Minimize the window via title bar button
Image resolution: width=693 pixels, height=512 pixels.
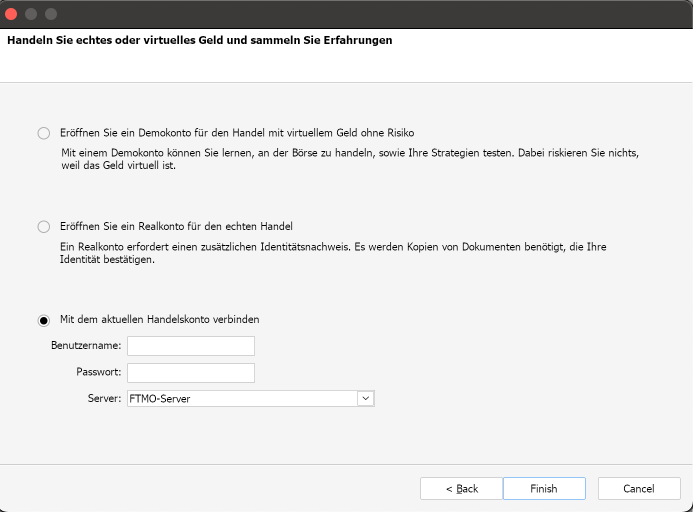tap(31, 14)
